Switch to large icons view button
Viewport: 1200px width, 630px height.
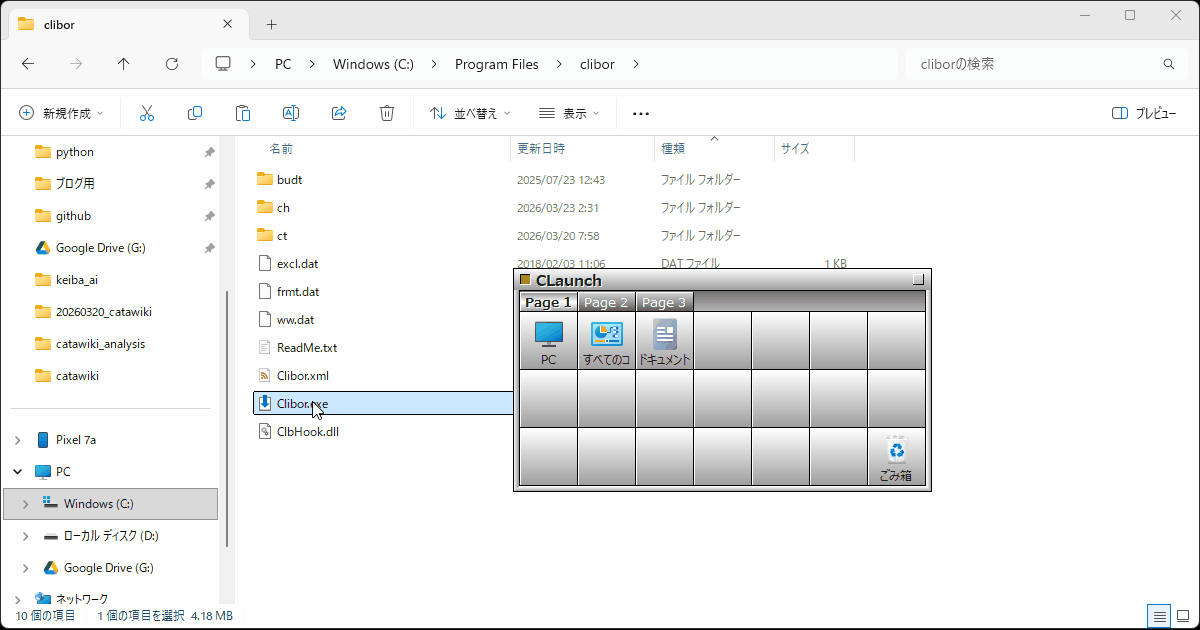point(1182,615)
